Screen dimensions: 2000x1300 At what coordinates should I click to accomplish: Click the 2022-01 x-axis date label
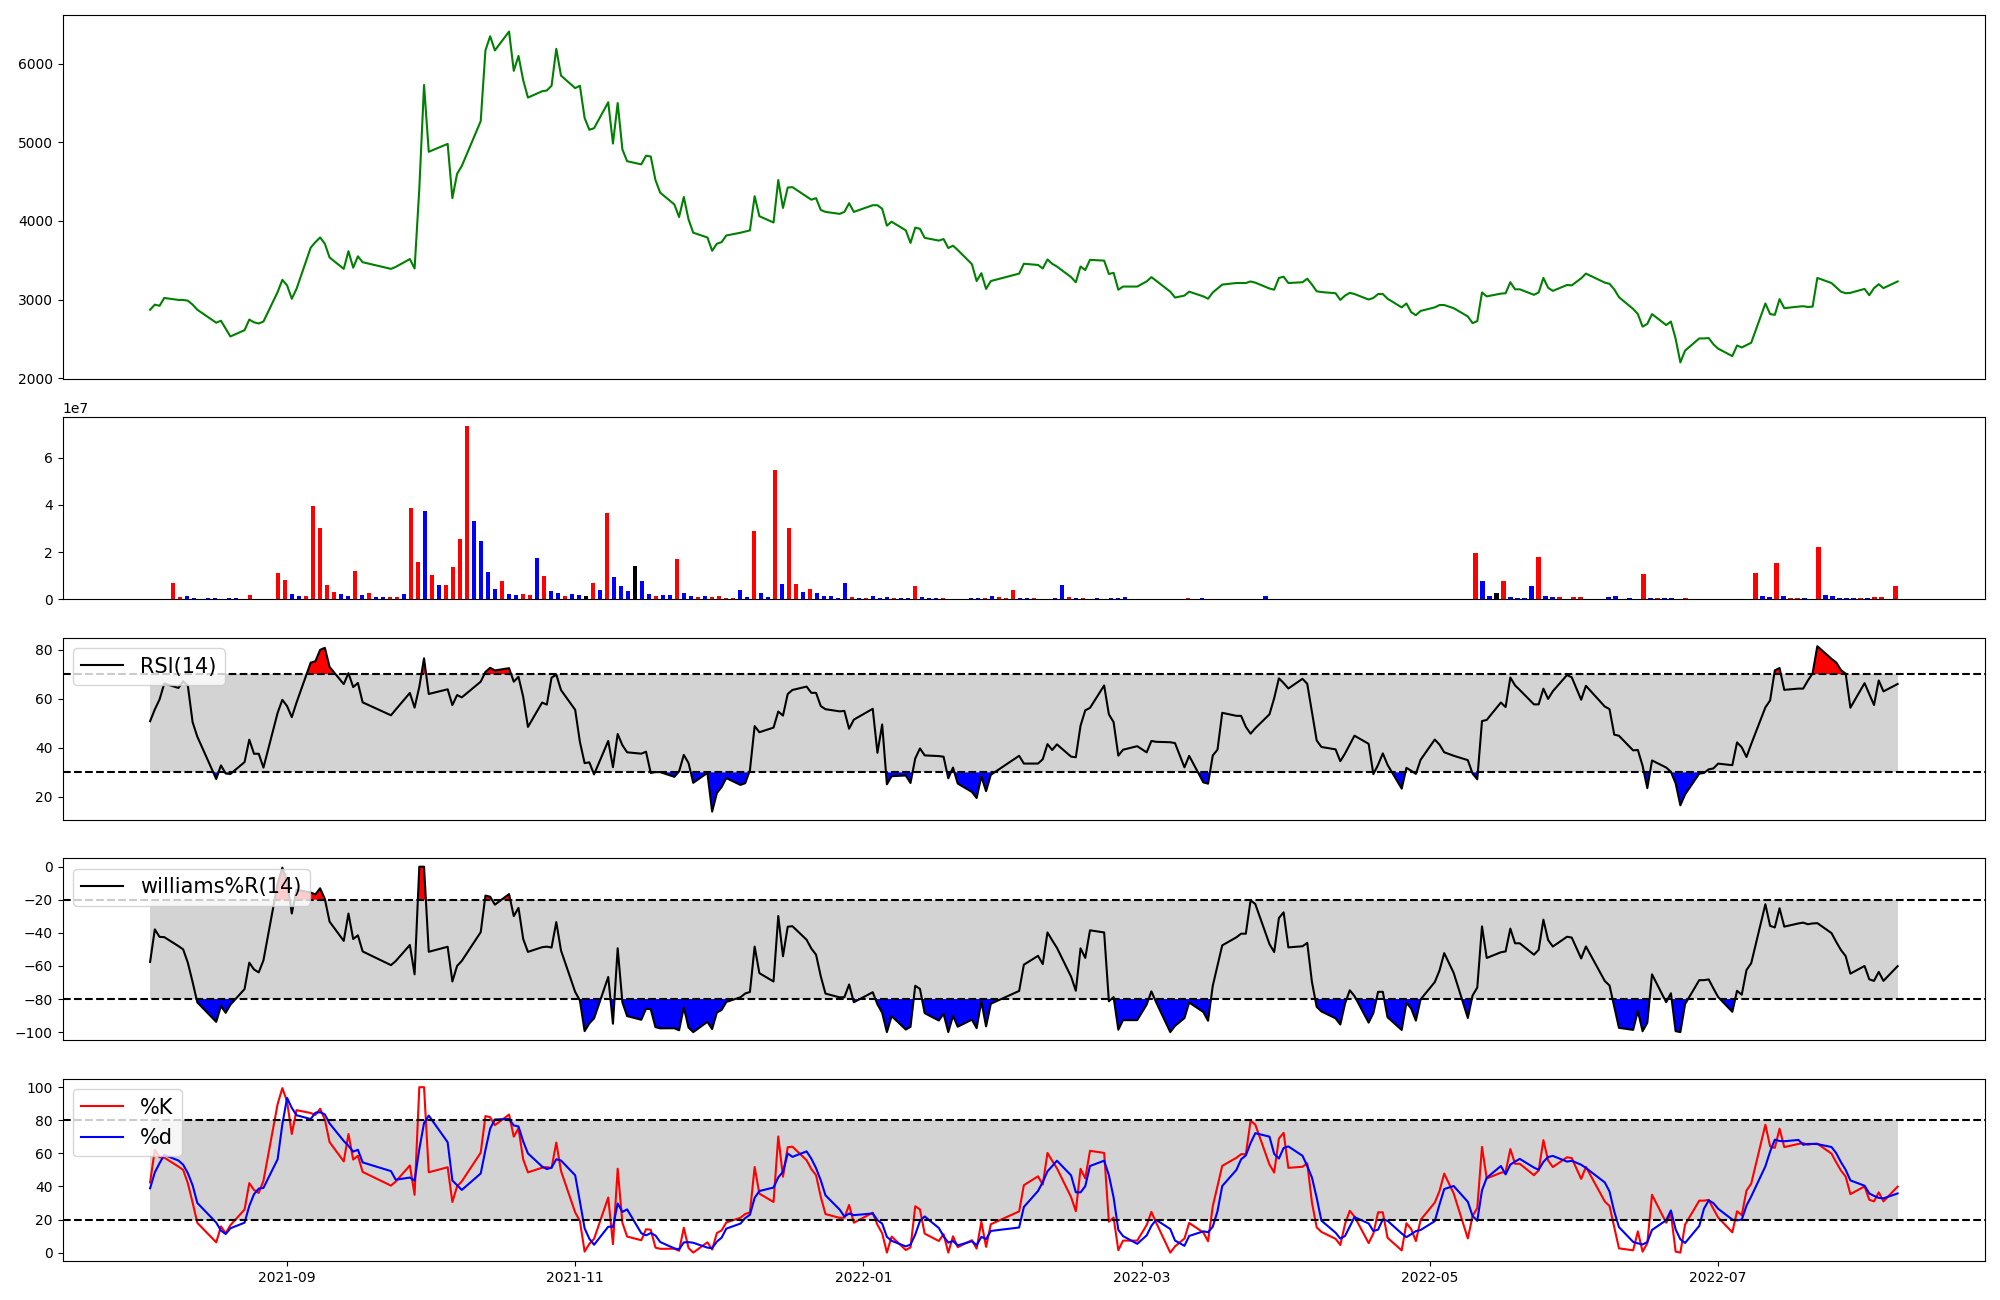[x=863, y=1277]
